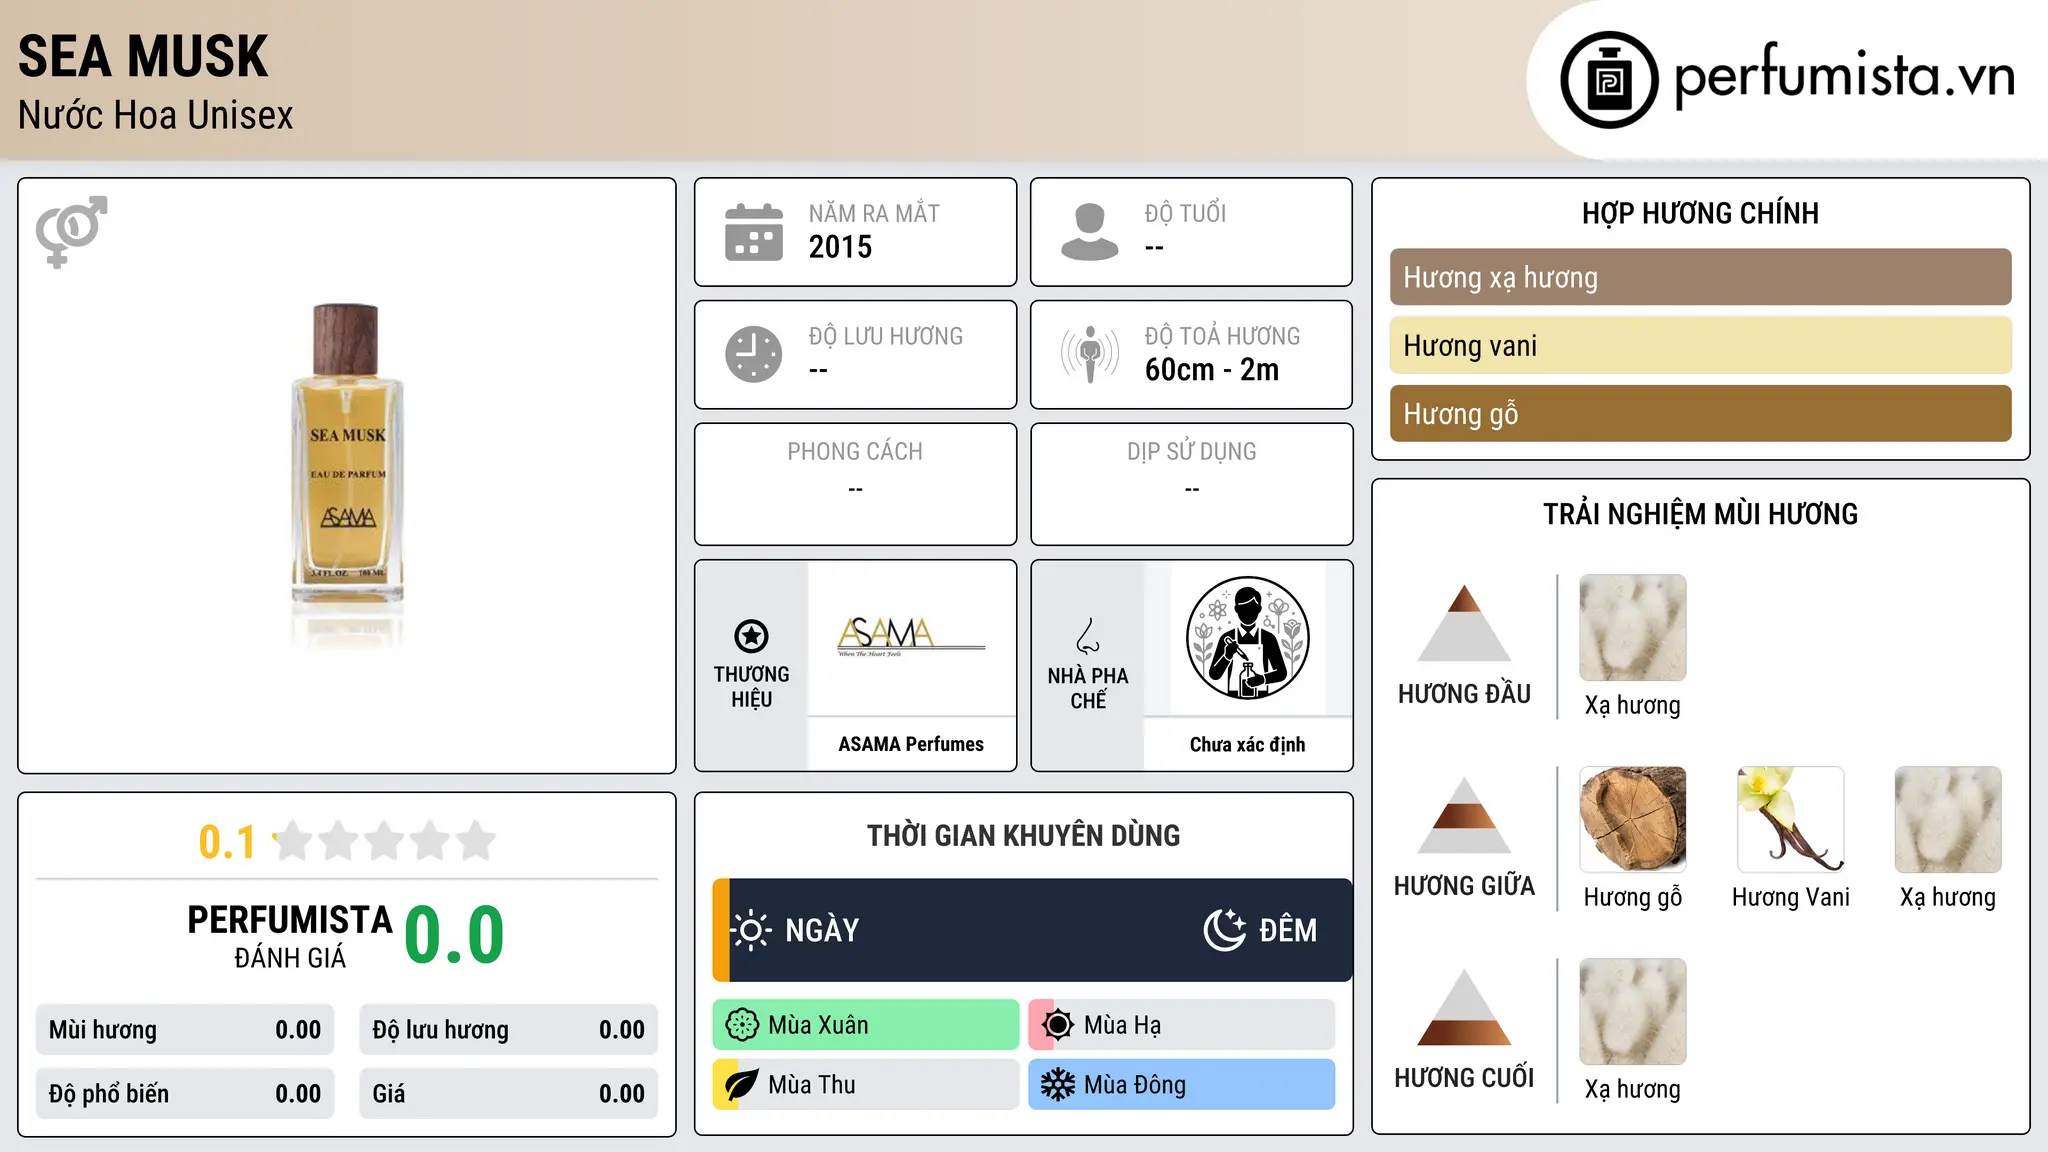The image size is (2048, 1152).
Task: Click the Ngày–Đêm time-of-day bar
Action: click(x=1032, y=930)
